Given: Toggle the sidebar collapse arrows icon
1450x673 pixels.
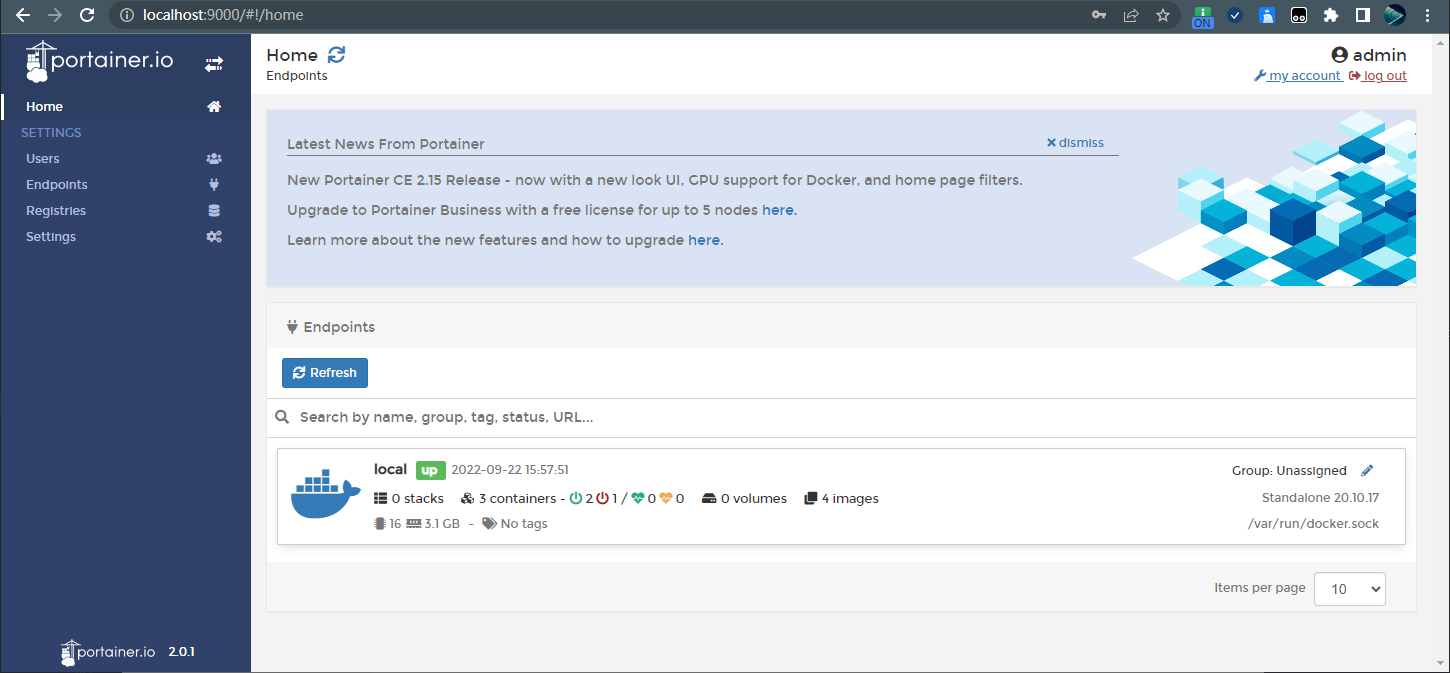Looking at the screenshot, I should 214,64.
